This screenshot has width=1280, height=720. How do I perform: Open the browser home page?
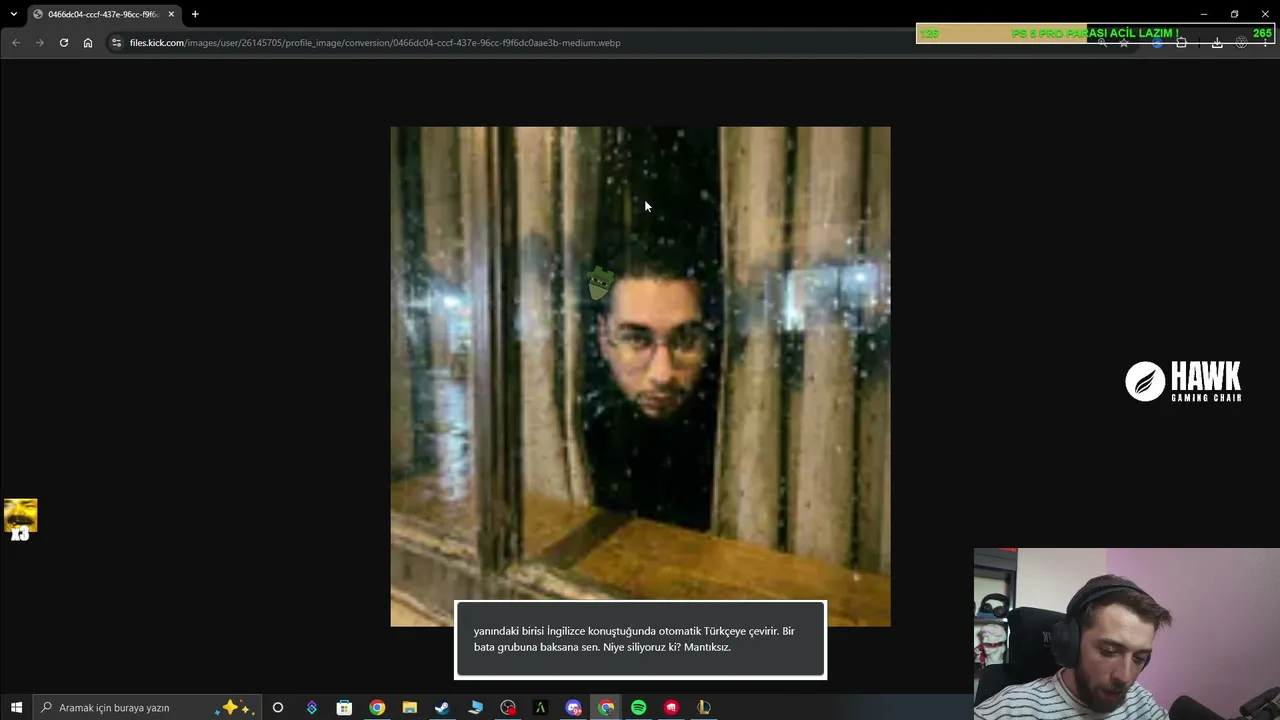point(88,43)
